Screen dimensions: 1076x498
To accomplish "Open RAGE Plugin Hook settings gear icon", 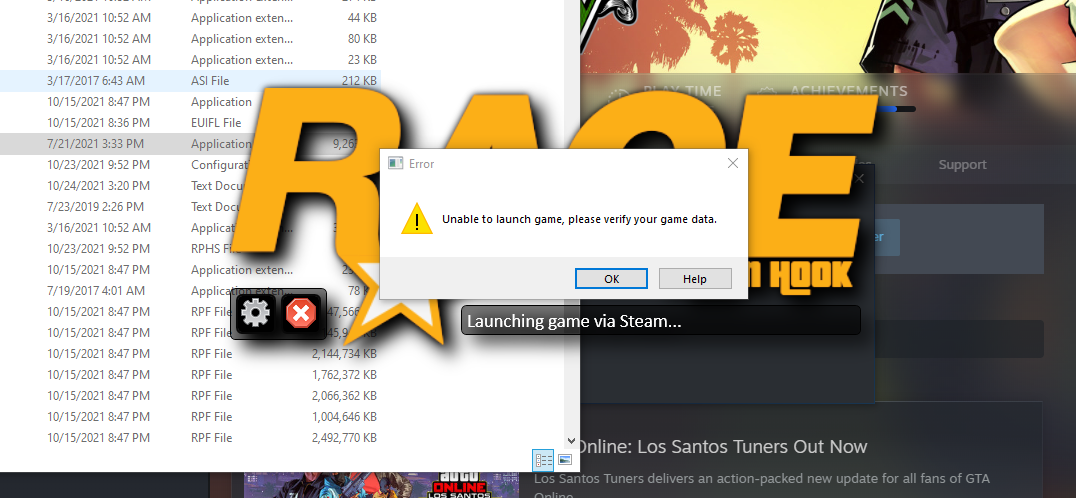I will (256, 314).
